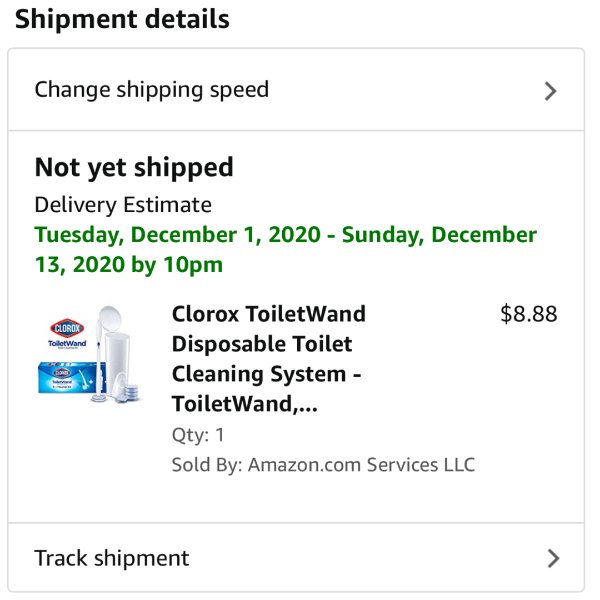This screenshot has height=600, width=600.
Task: Click the blue refill box in the product picture
Action: pos(72,378)
